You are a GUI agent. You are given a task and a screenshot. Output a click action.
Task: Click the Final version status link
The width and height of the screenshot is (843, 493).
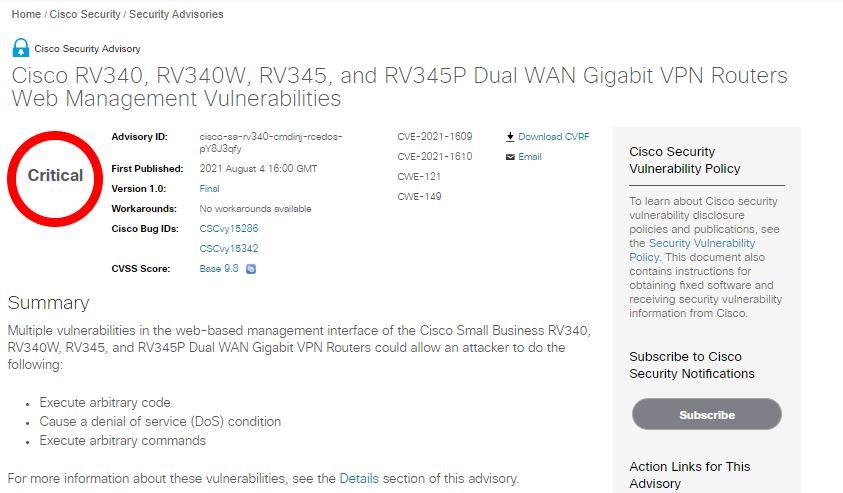pyautogui.click(x=209, y=189)
